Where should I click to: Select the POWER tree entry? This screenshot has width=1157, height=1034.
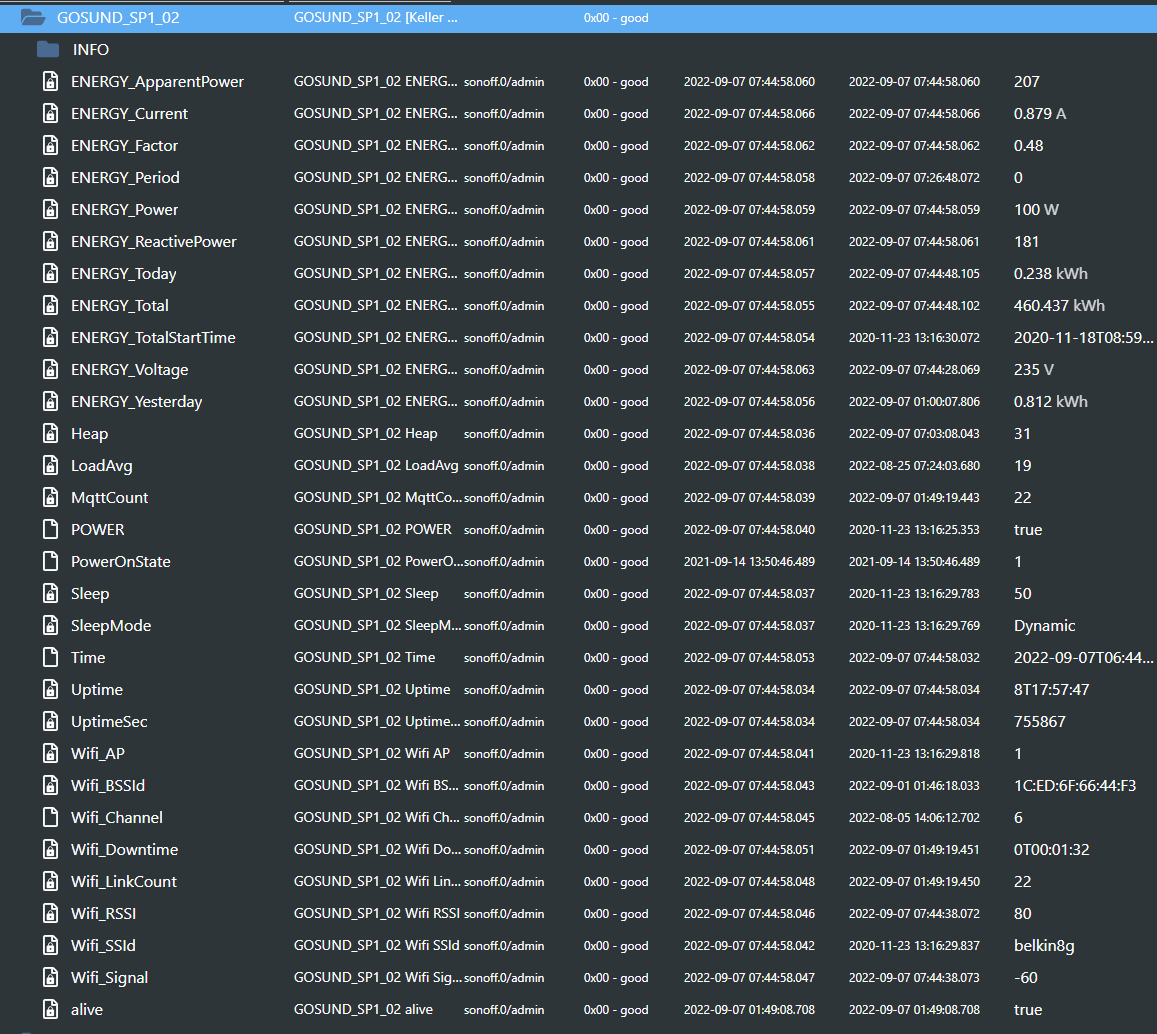pos(97,529)
